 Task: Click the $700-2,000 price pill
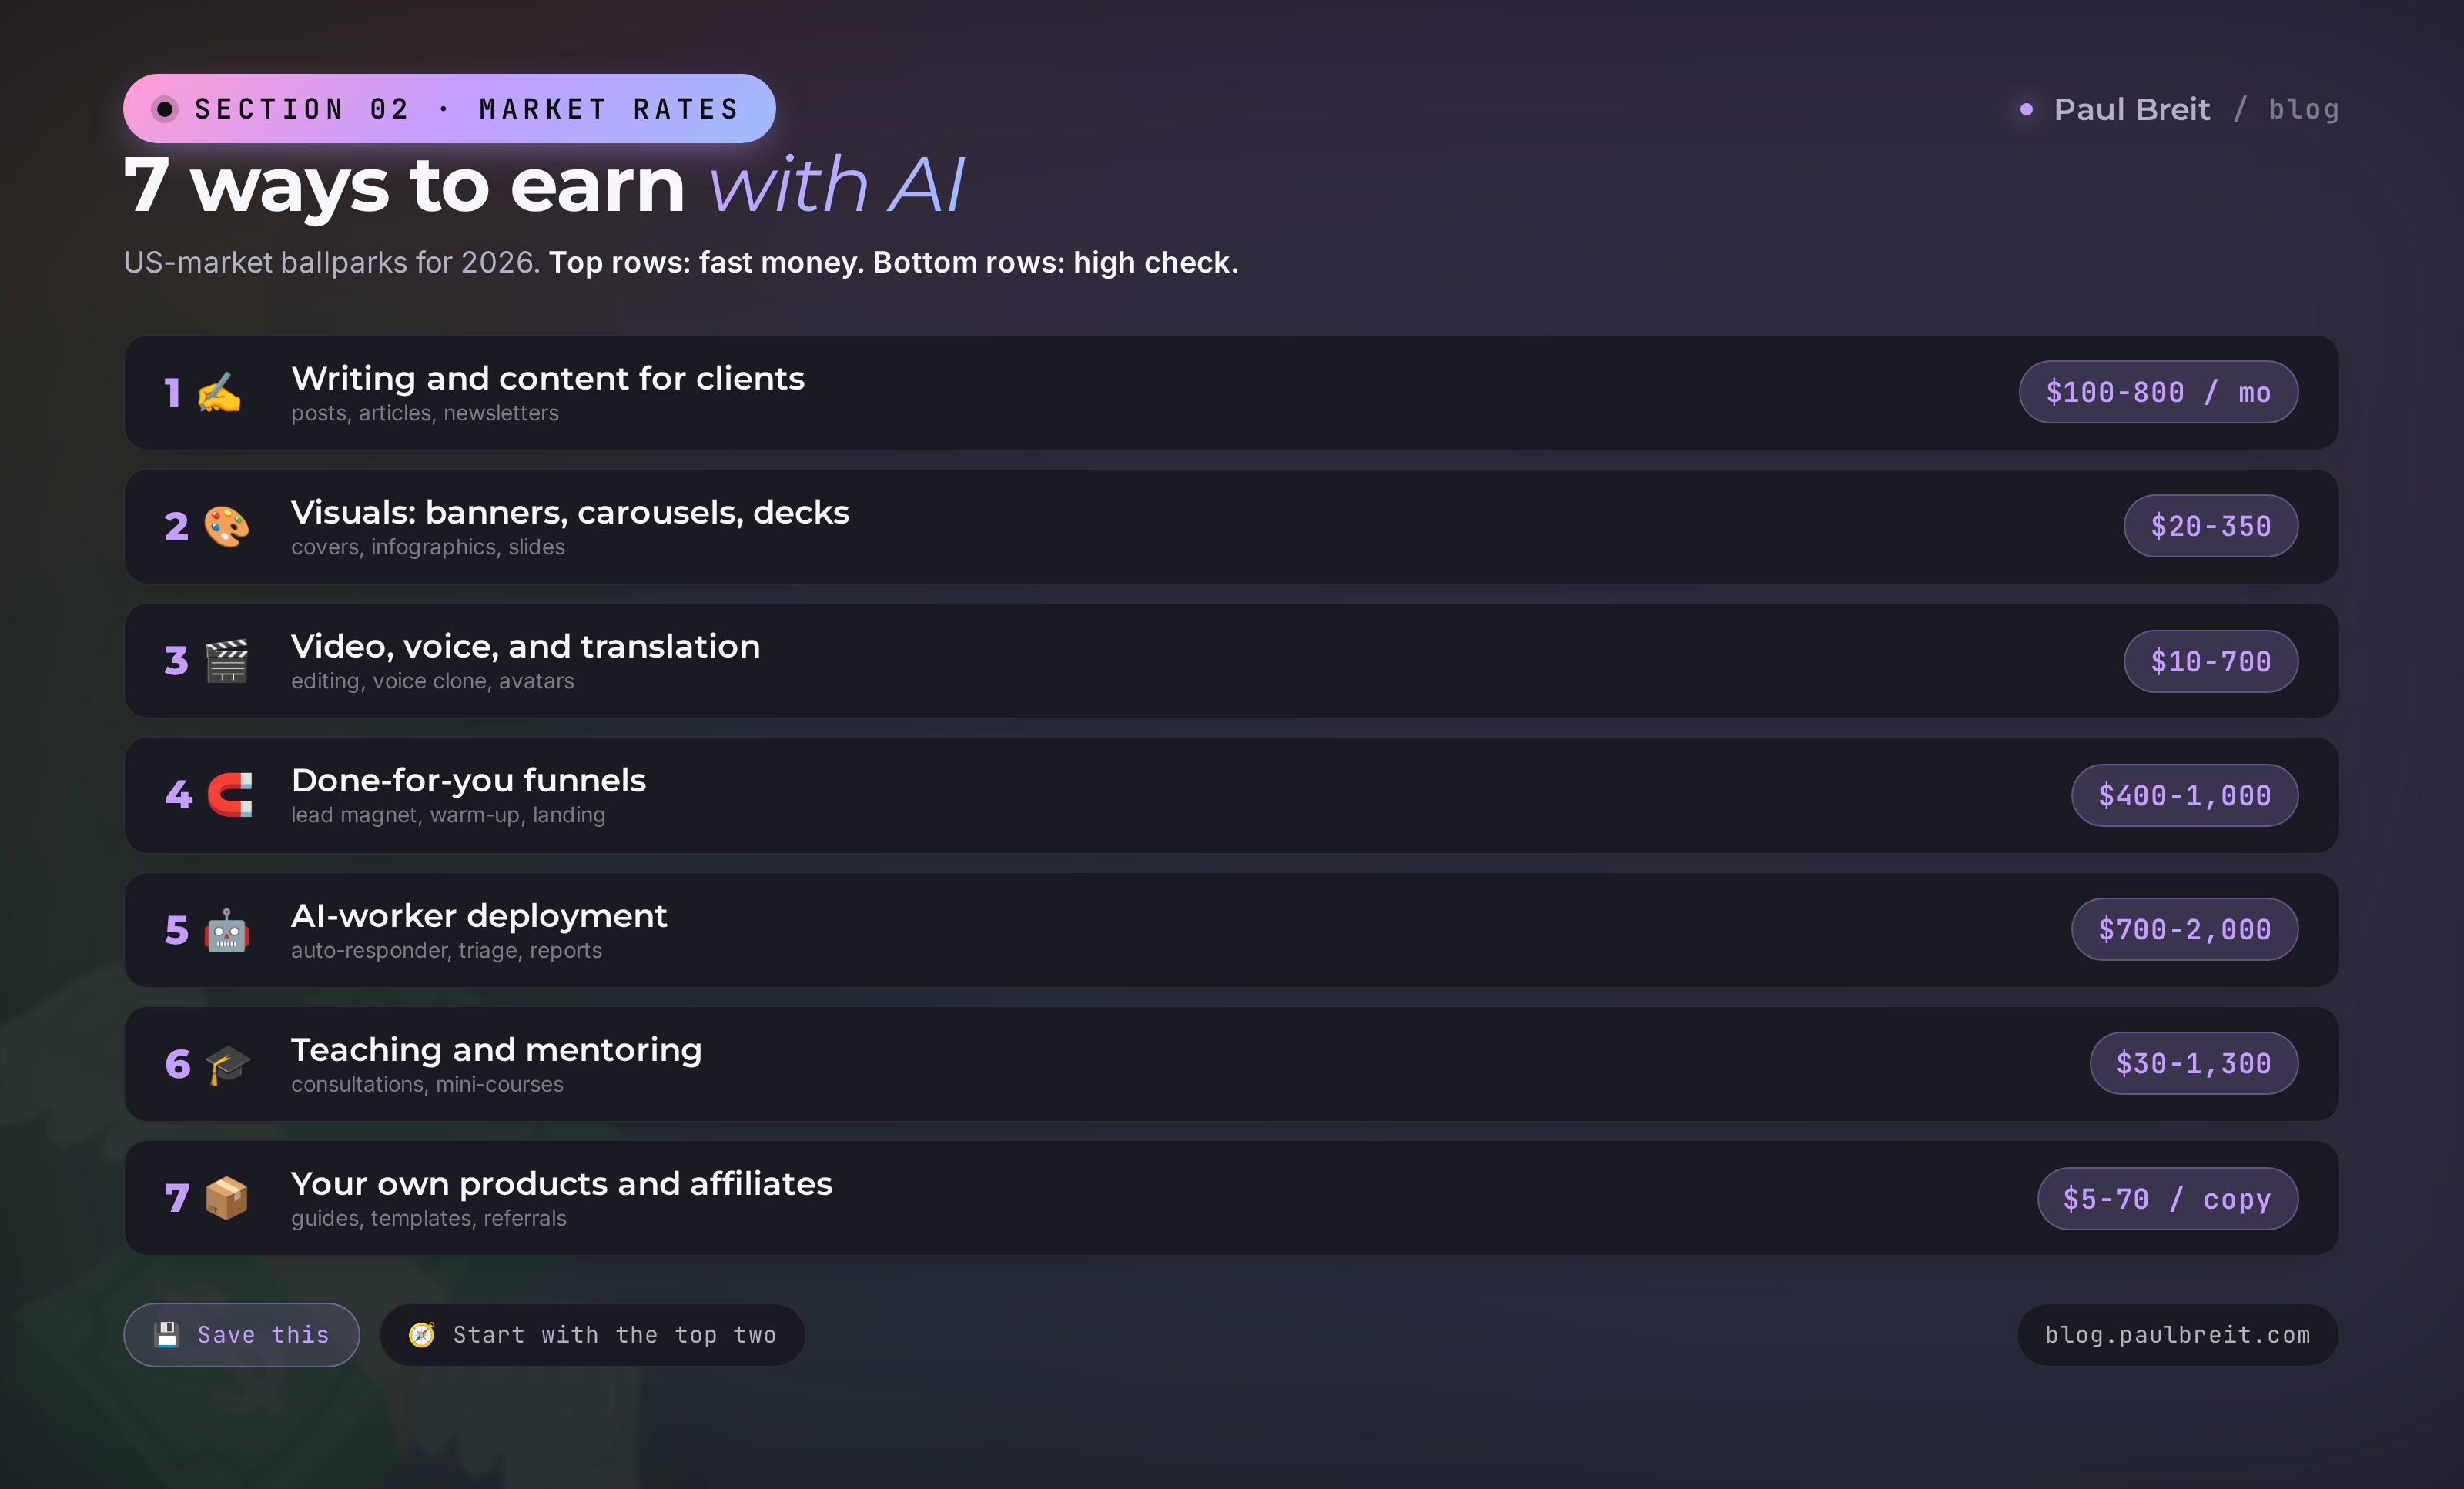pyautogui.click(x=2184, y=930)
